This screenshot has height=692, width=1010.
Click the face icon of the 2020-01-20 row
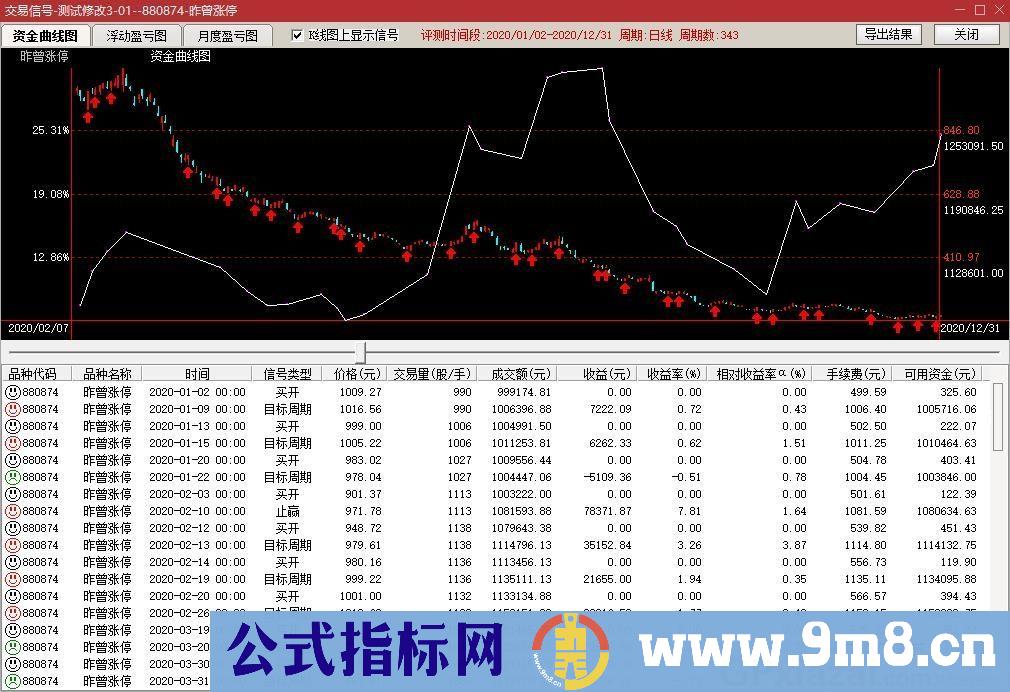click(13, 460)
